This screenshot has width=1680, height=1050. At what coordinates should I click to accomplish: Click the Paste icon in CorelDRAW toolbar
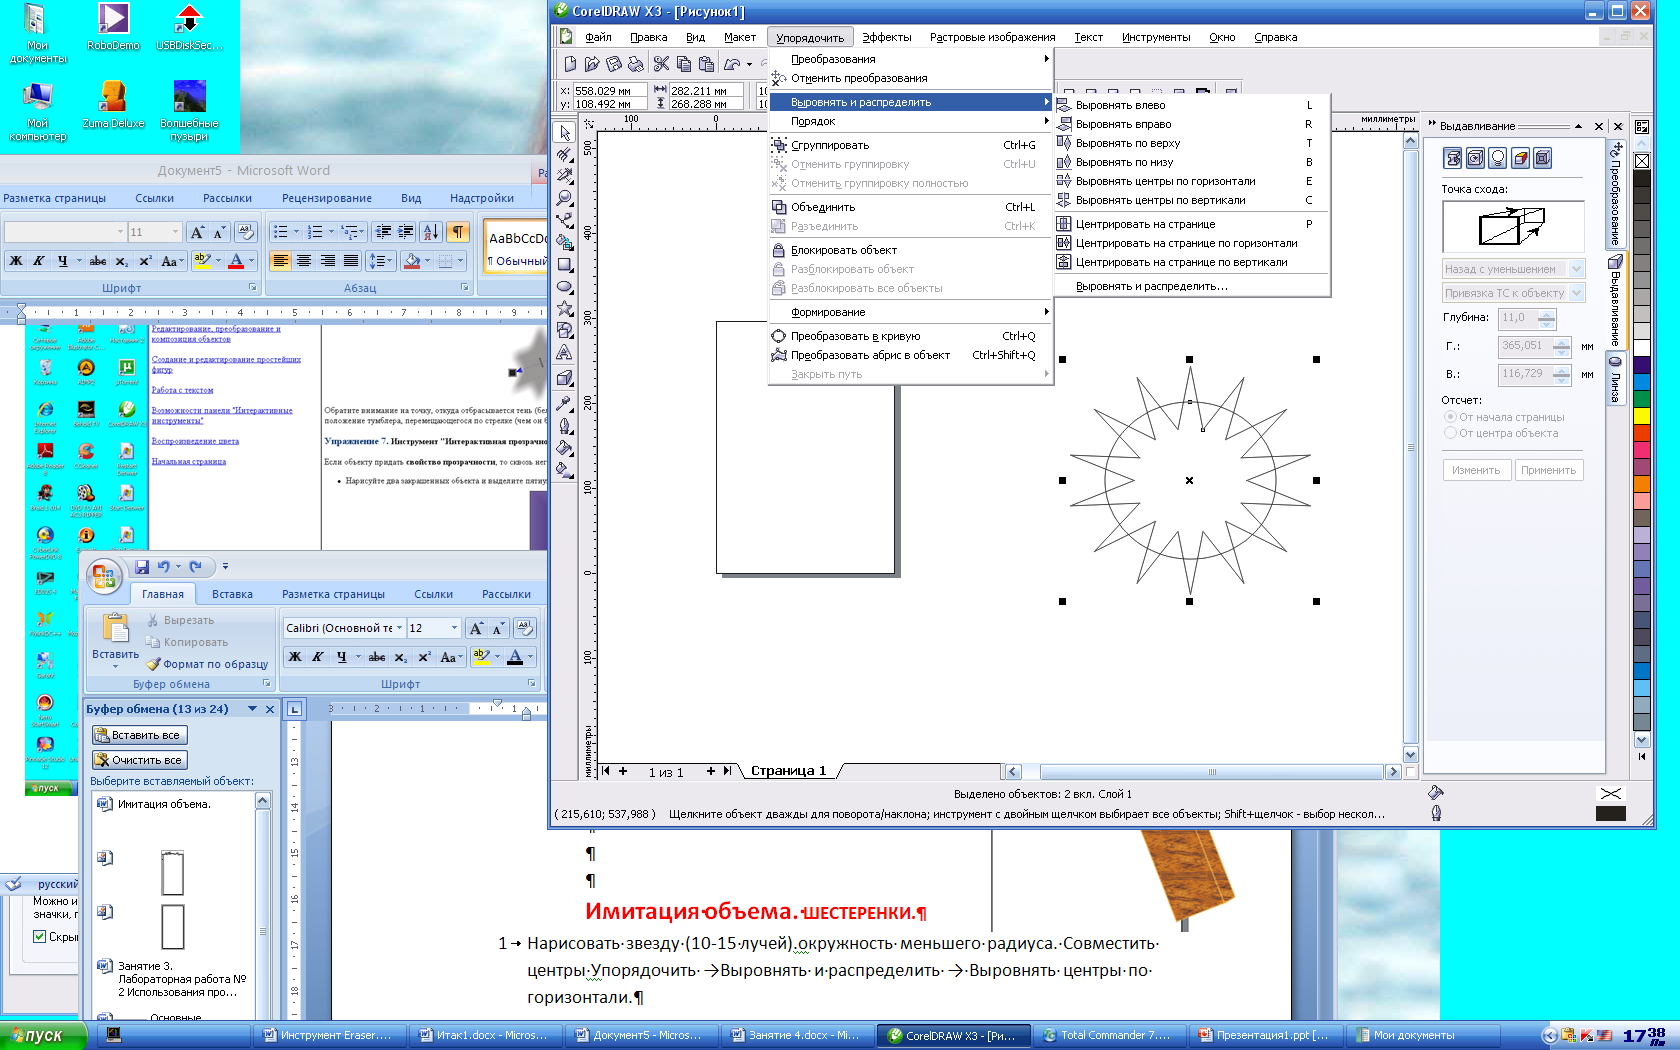click(706, 64)
